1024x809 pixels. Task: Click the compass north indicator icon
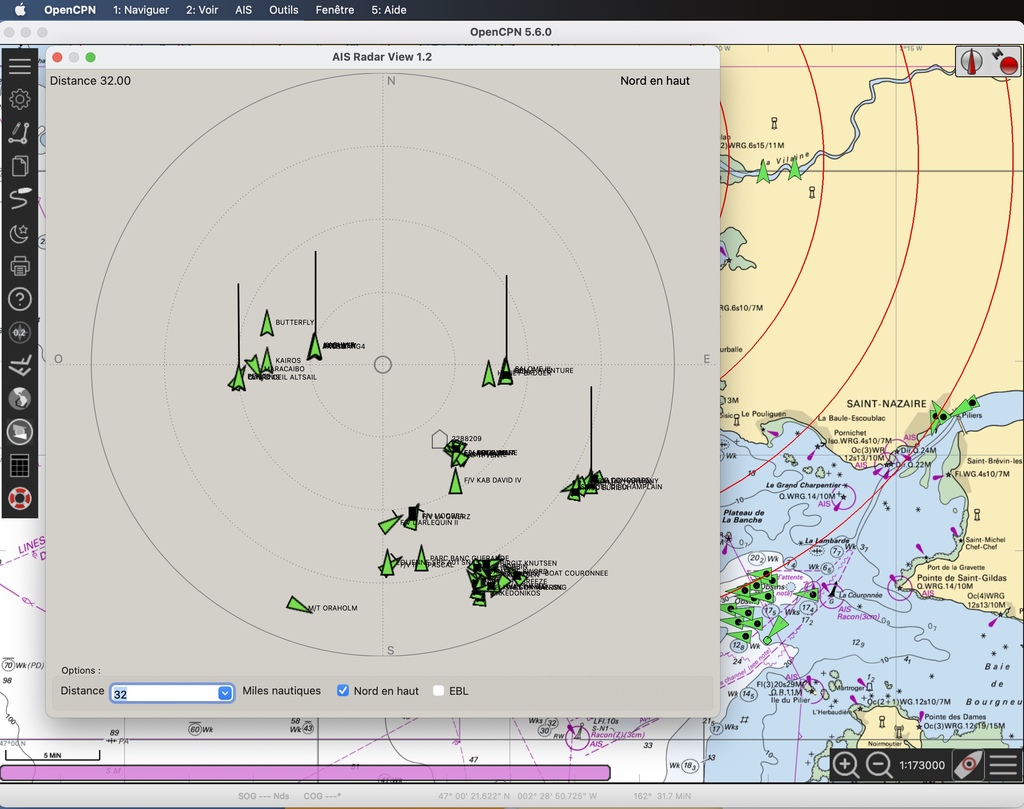[x=972, y=61]
